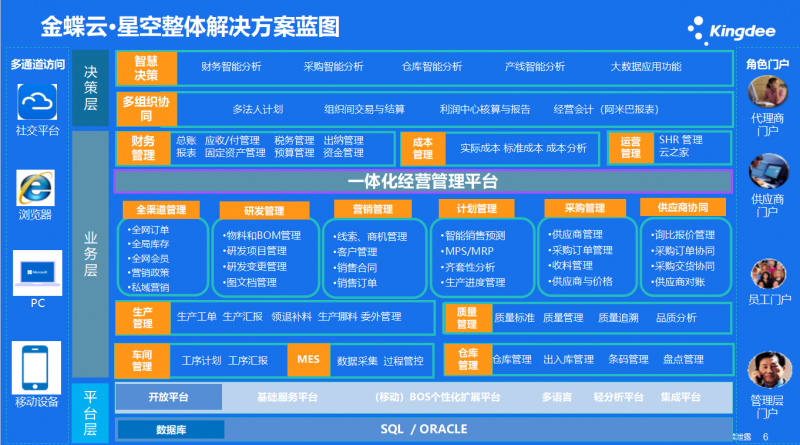
Task: Click 物料和BOM管理 list item
Action: (262, 235)
